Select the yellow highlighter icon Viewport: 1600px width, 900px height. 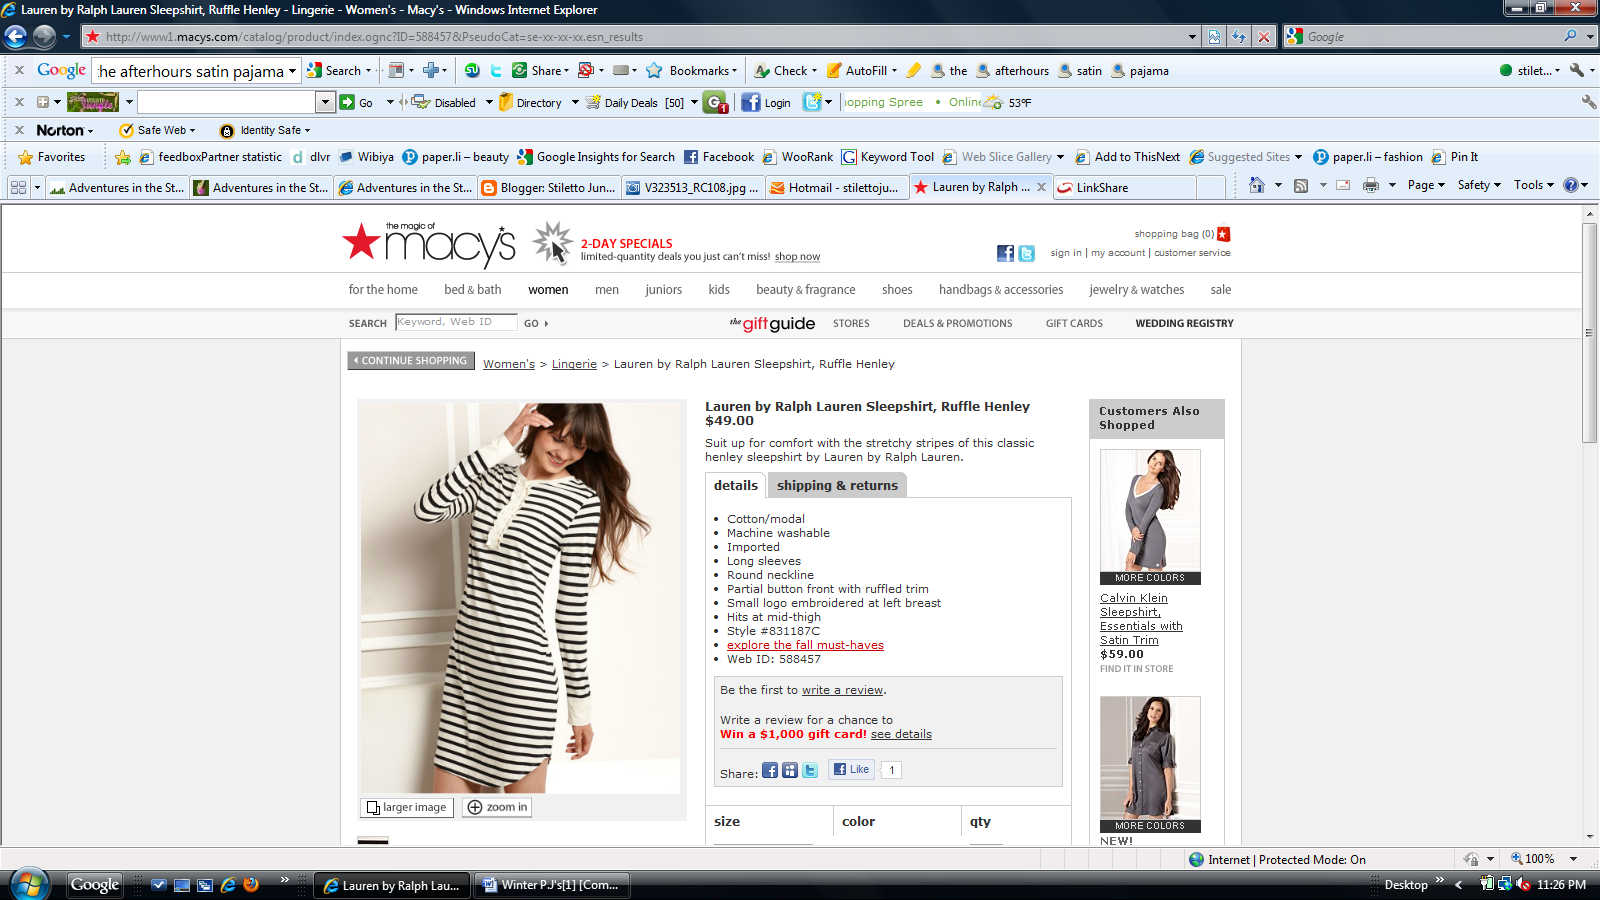(913, 71)
